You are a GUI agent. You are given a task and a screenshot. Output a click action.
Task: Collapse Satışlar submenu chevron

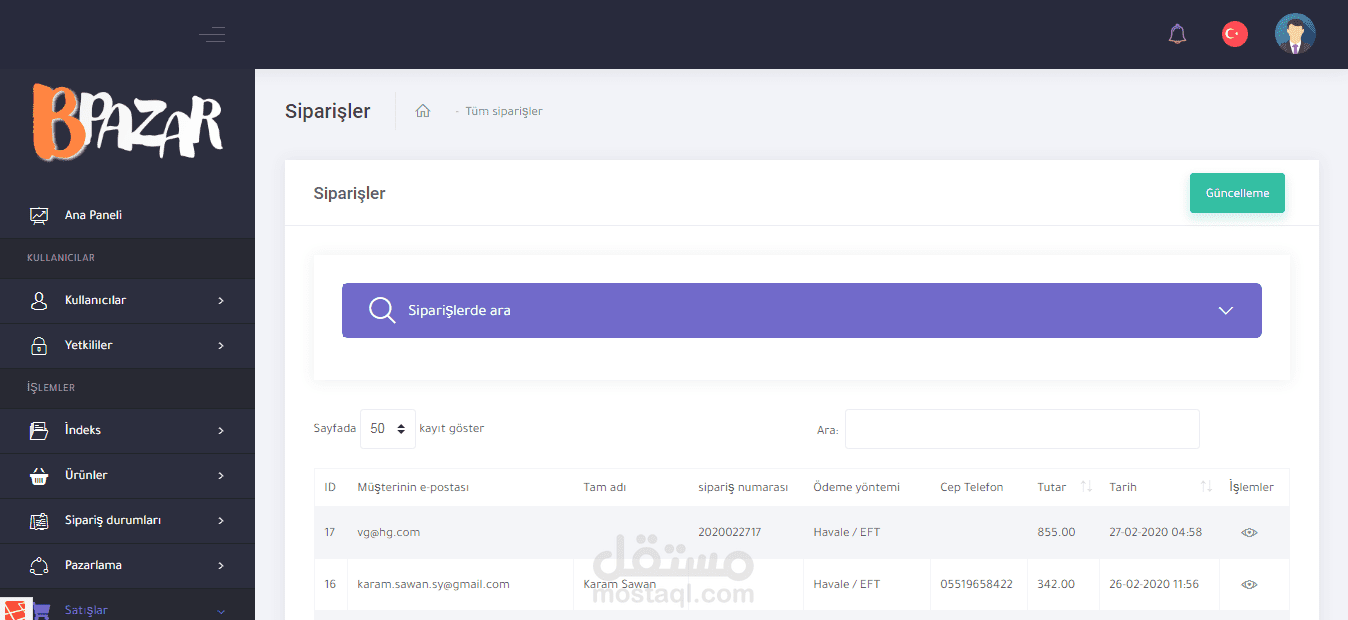221,611
